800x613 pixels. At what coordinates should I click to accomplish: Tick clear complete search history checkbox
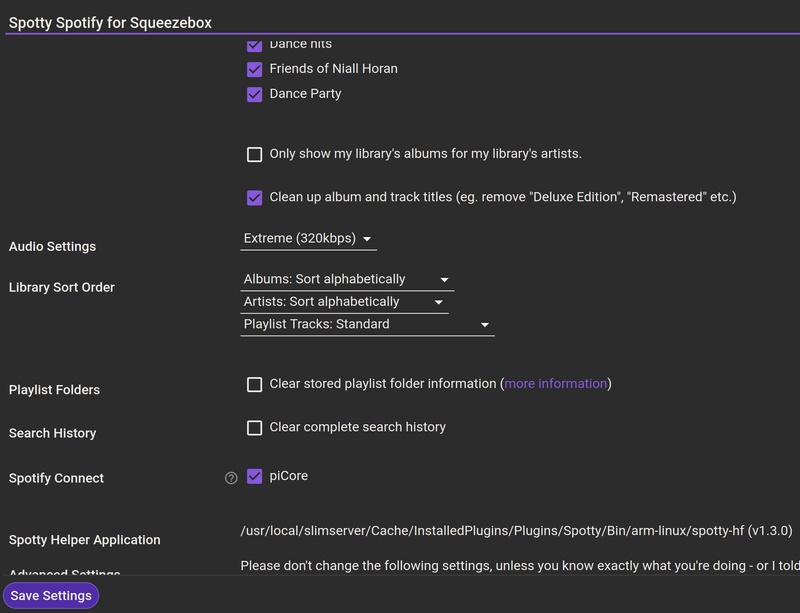pos(254,427)
